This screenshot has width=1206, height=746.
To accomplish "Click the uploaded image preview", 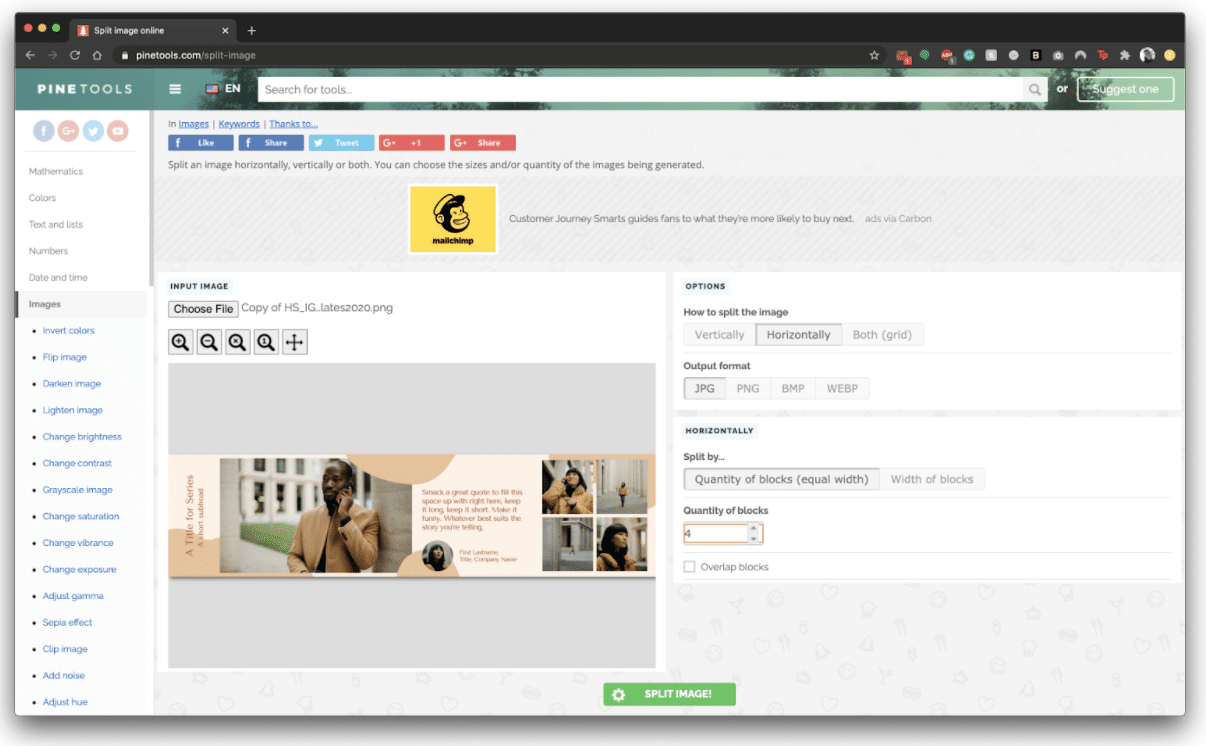I will (411, 516).
